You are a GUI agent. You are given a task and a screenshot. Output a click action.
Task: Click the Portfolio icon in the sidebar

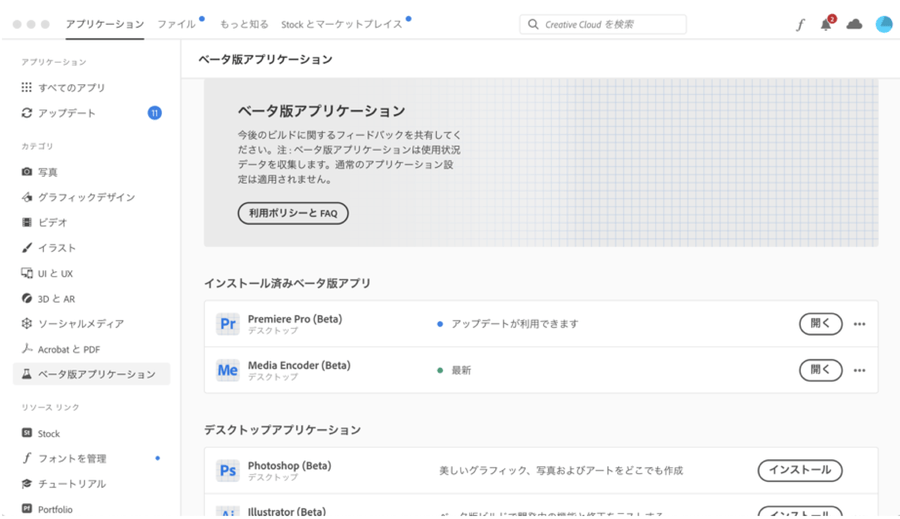coord(26,508)
